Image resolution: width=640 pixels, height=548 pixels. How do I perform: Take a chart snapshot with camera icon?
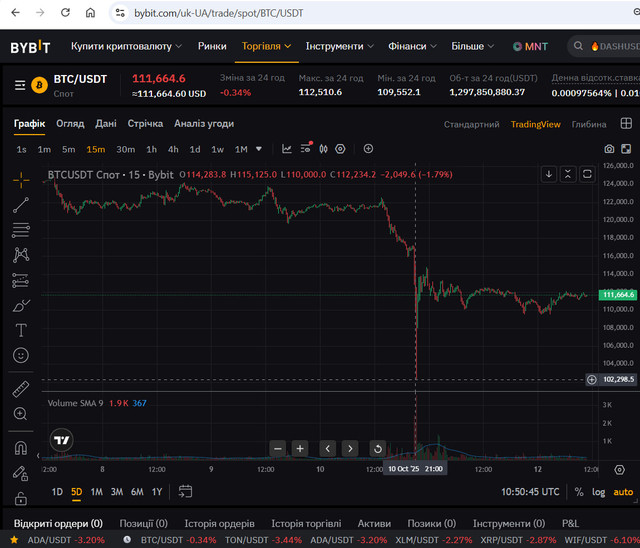tap(609, 149)
